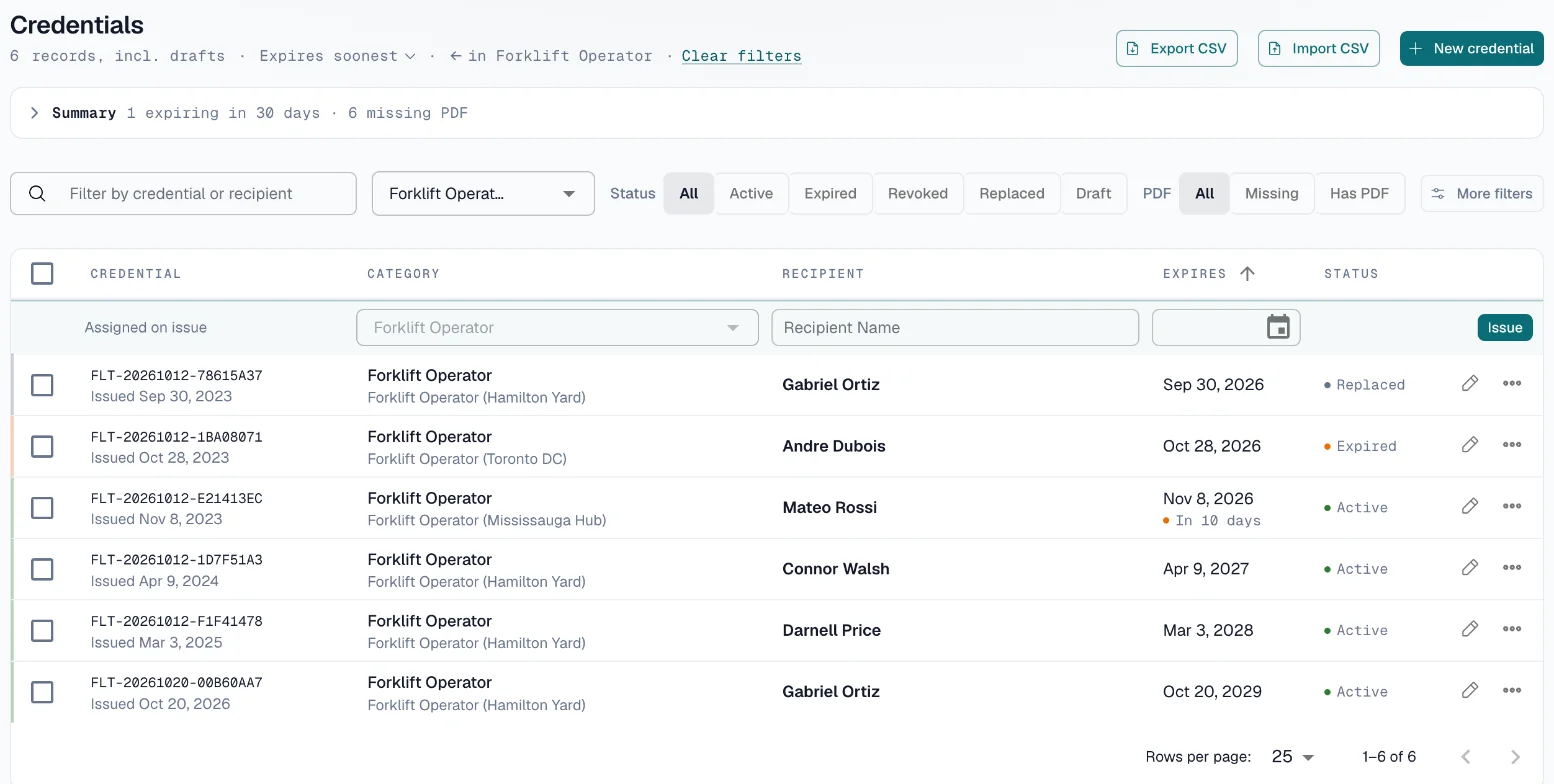Select Connor Walsh's credential checkbox
This screenshot has height=784, width=1554.
tap(42, 569)
